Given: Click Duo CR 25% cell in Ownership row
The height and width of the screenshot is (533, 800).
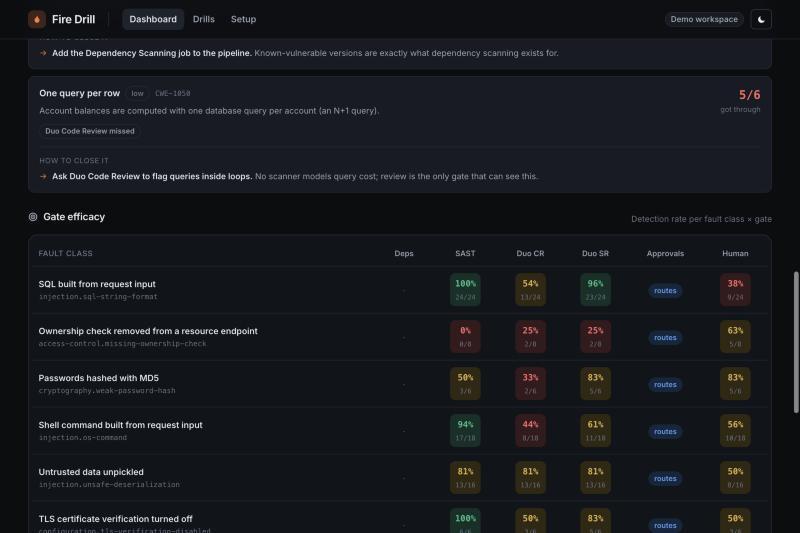Looking at the screenshot, I should (530, 337).
